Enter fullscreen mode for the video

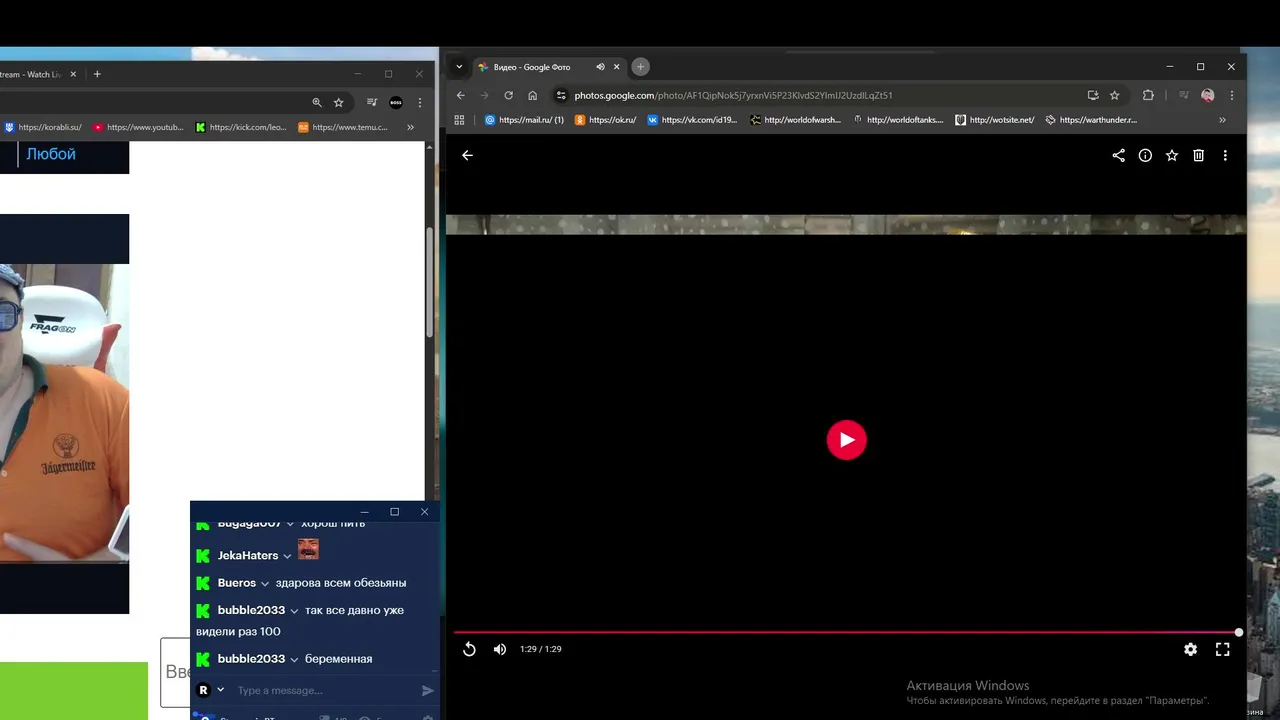[1222, 649]
